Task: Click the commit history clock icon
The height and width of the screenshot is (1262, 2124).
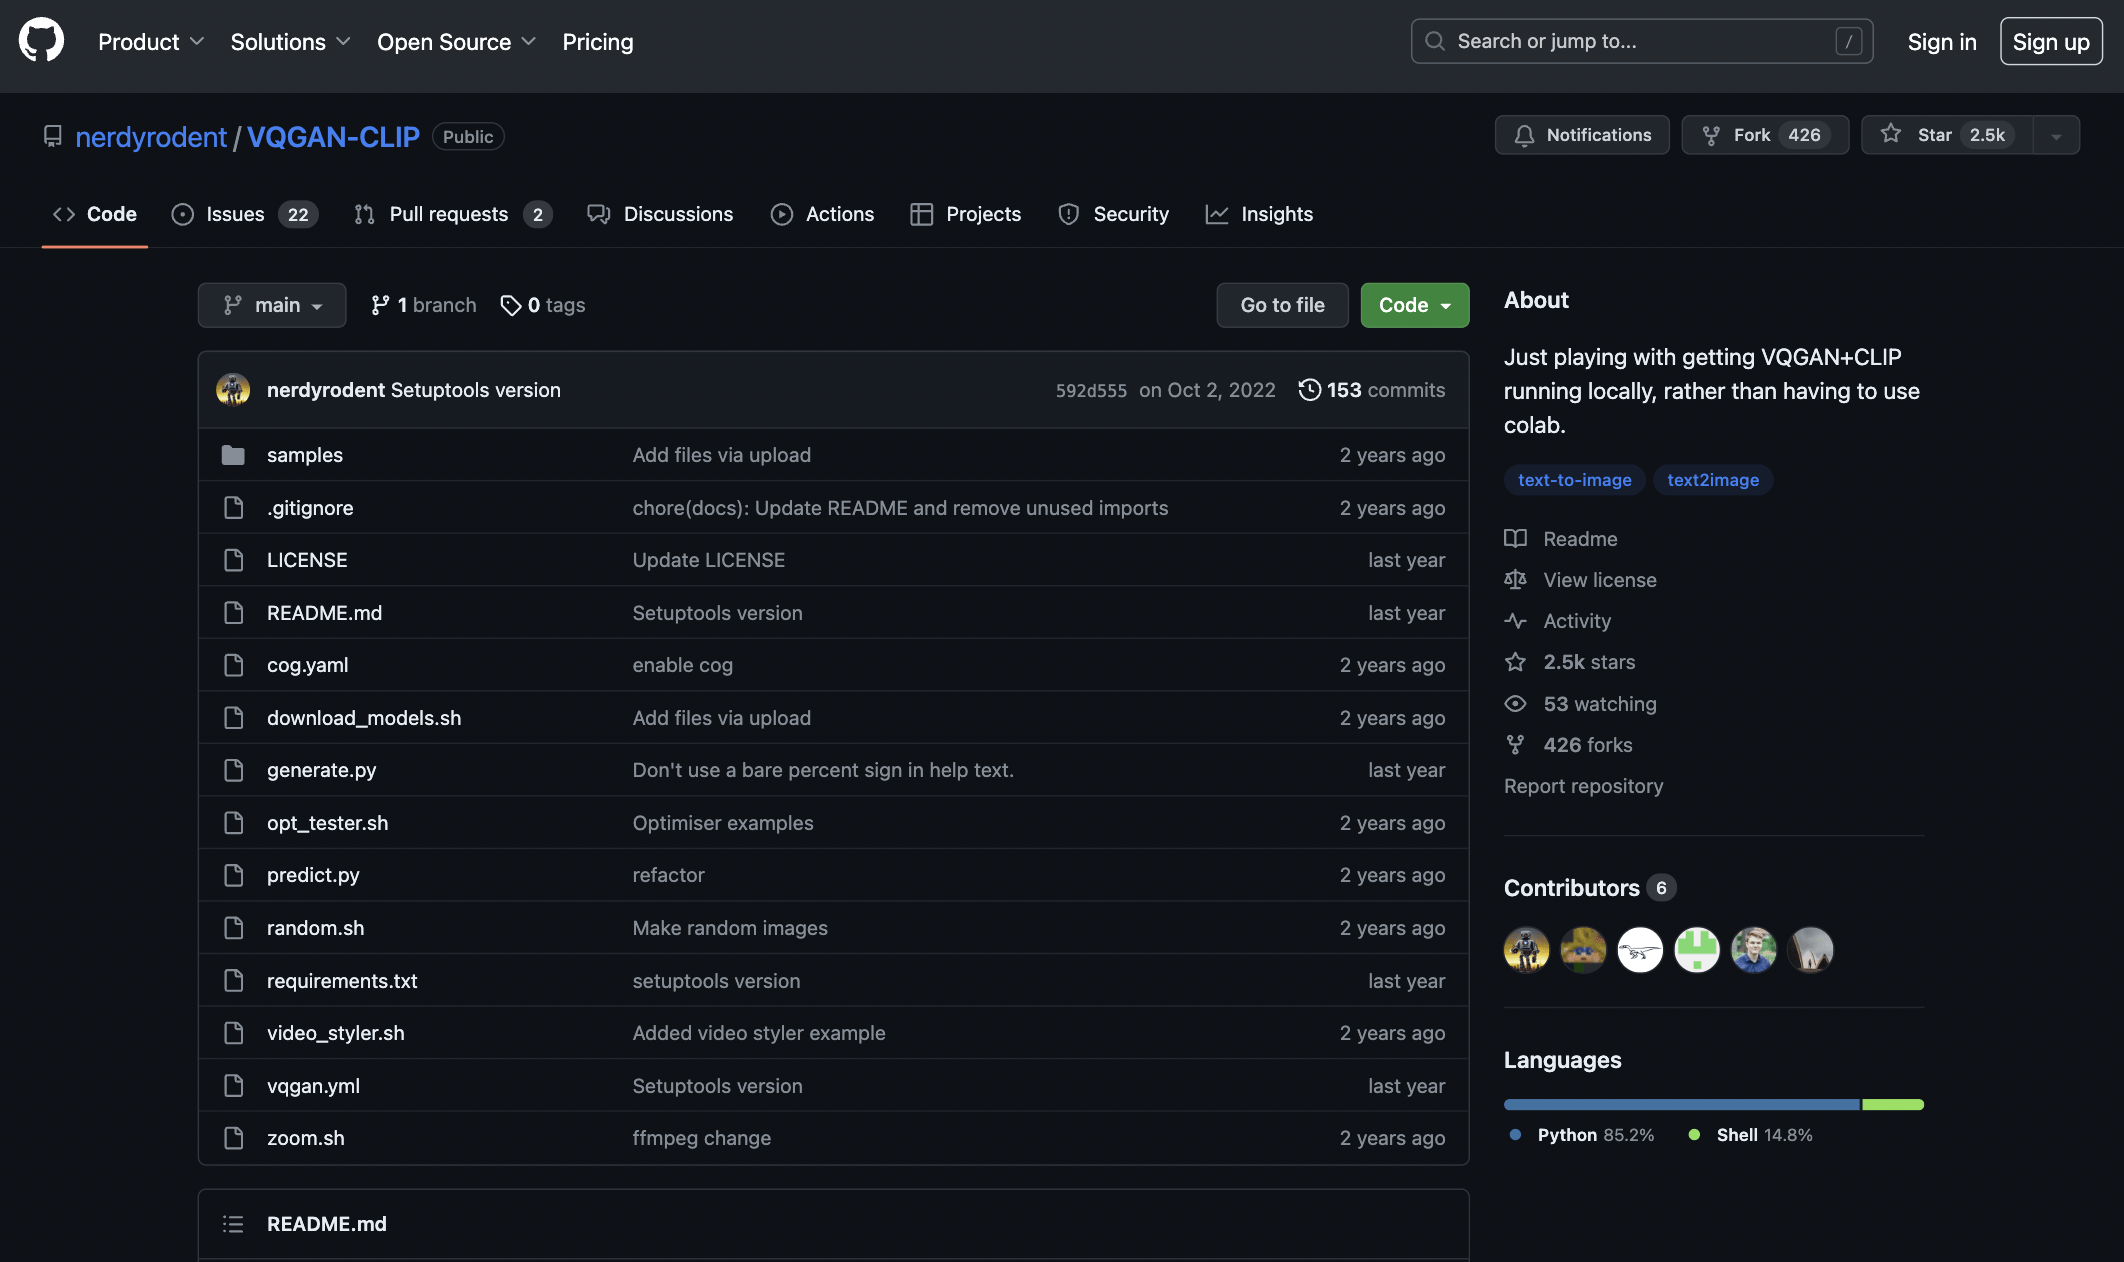Action: [1309, 390]
